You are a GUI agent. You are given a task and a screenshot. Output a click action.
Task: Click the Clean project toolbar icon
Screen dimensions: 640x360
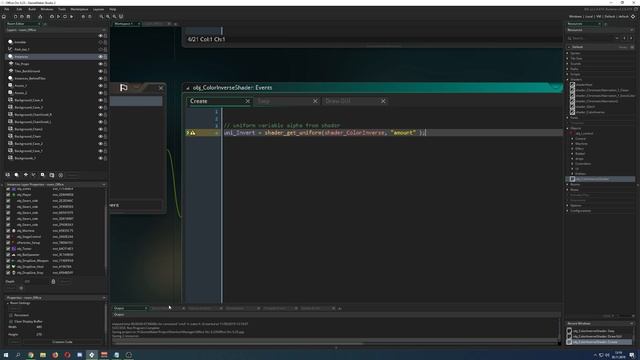(x=71, y=17)
